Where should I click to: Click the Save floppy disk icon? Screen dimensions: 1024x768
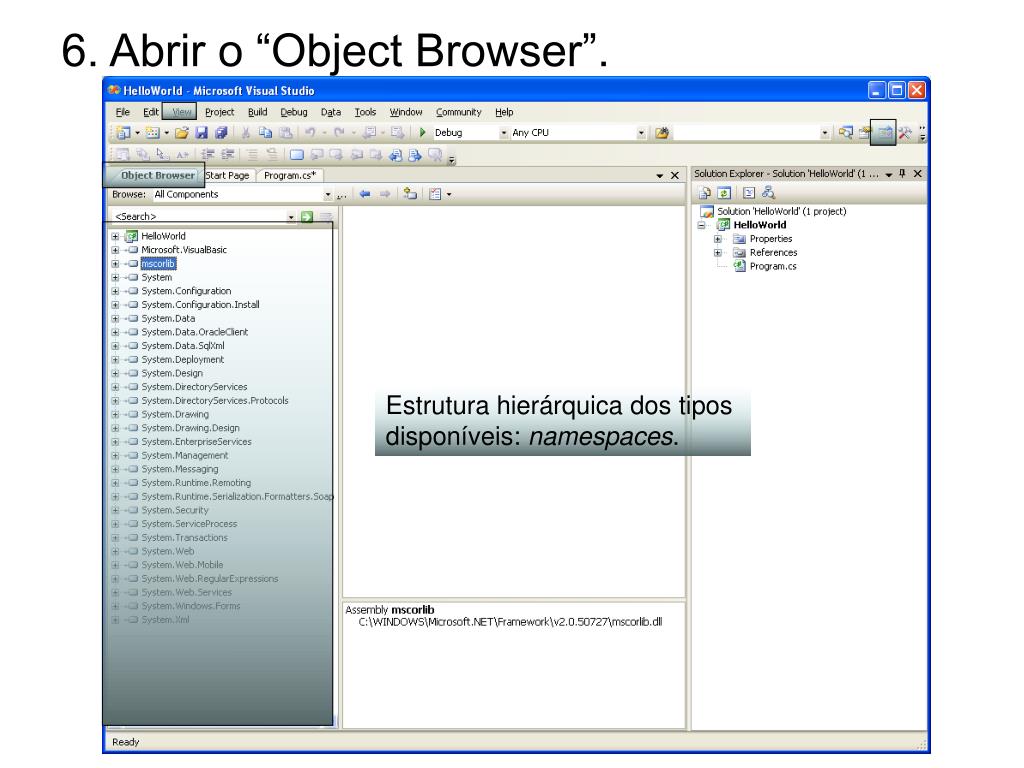(x=201, y=133)
